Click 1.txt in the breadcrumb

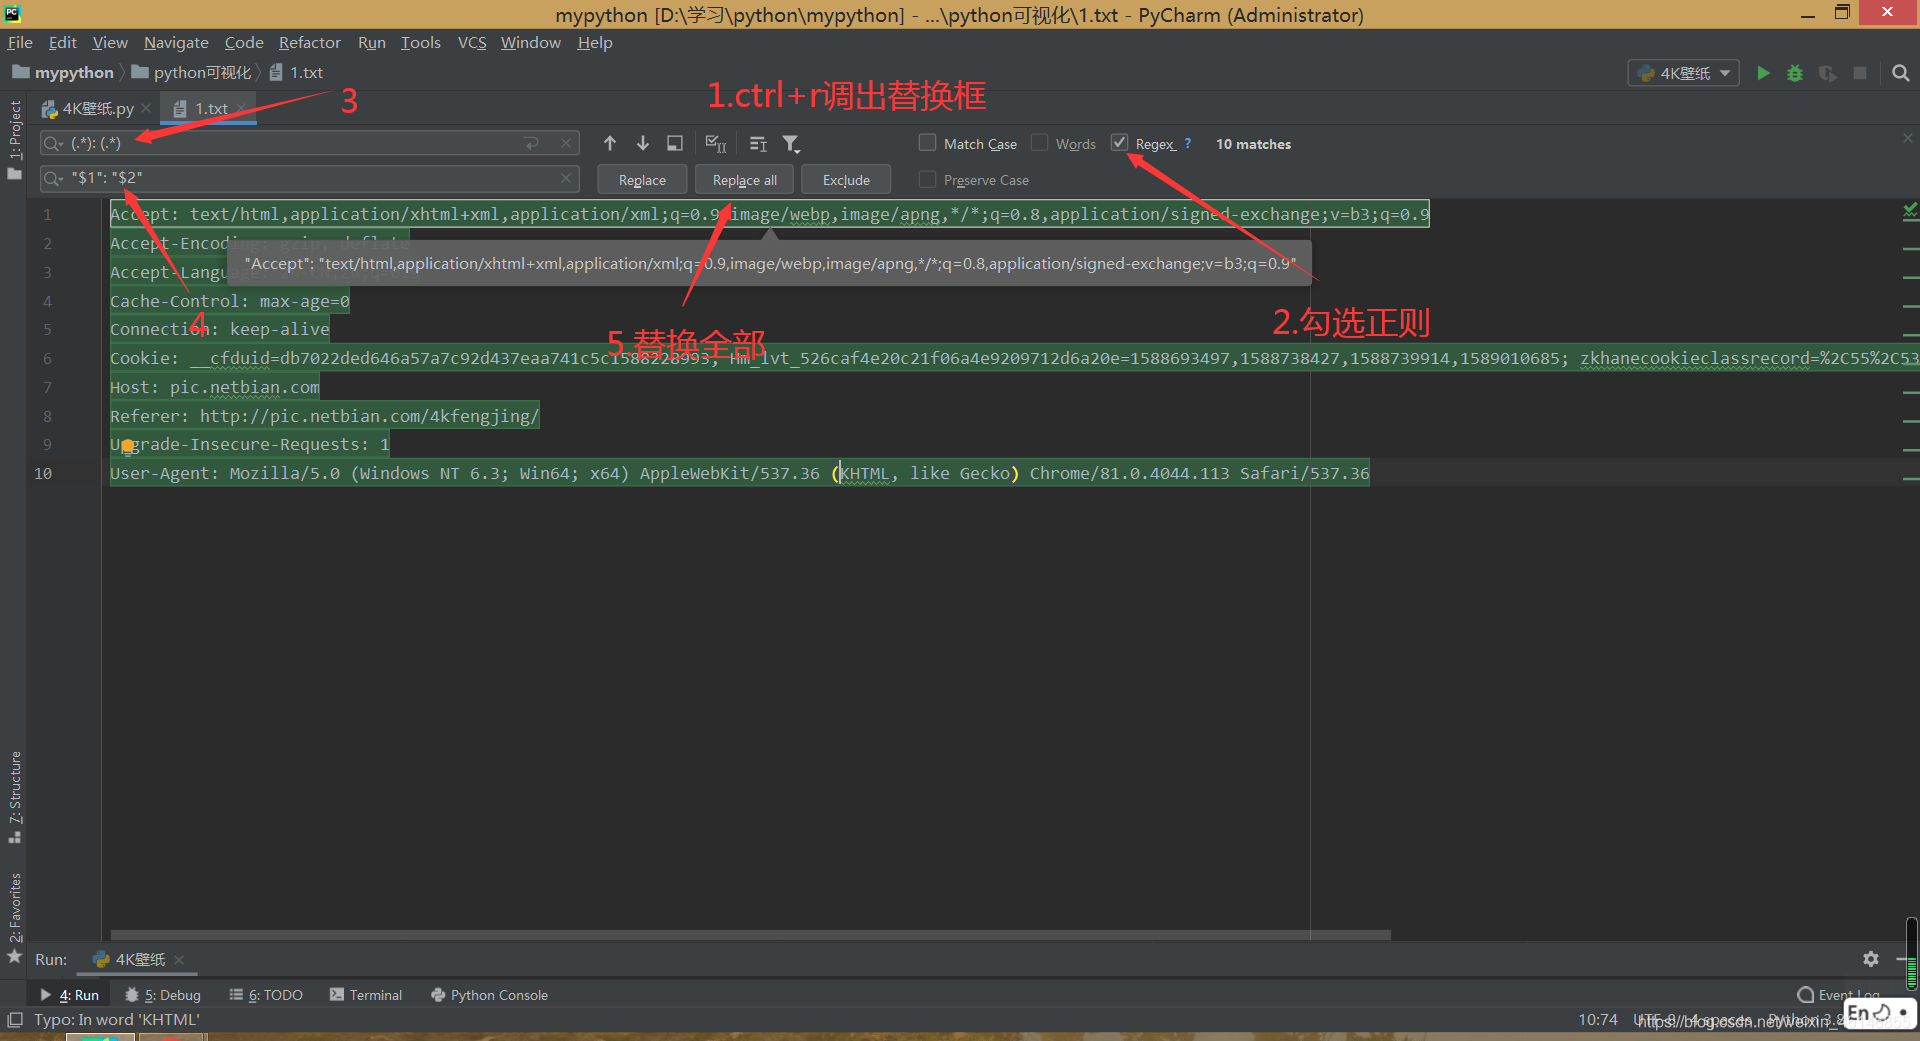click(297, 72)
